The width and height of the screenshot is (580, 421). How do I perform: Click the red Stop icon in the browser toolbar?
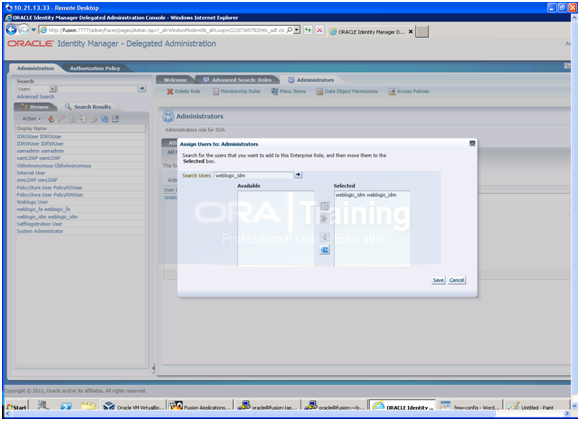(320, 30)
